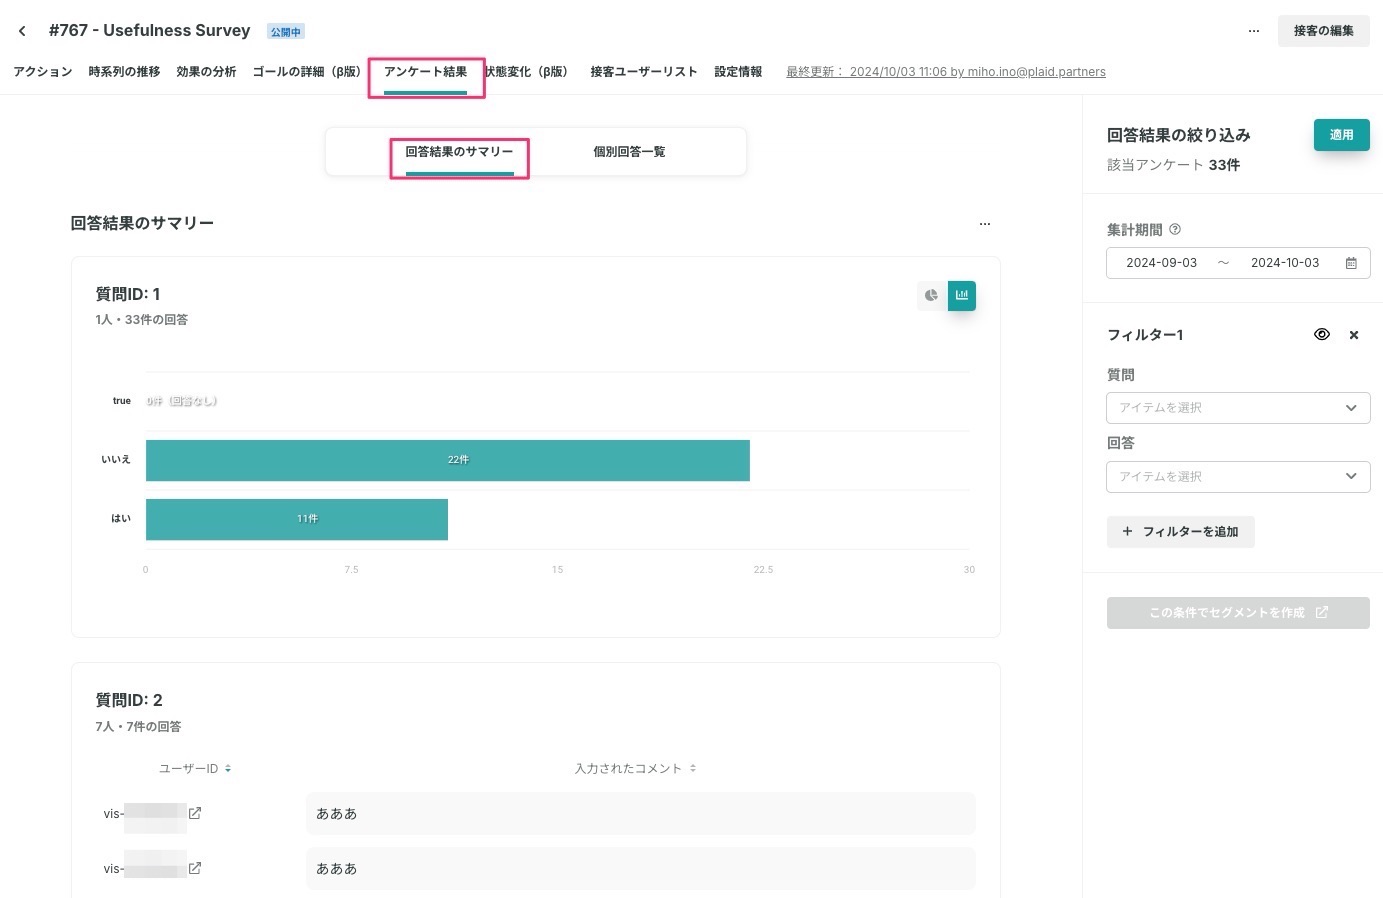
Task: Click the 質問ID: 2 heading
Action: tap(129, 700)
